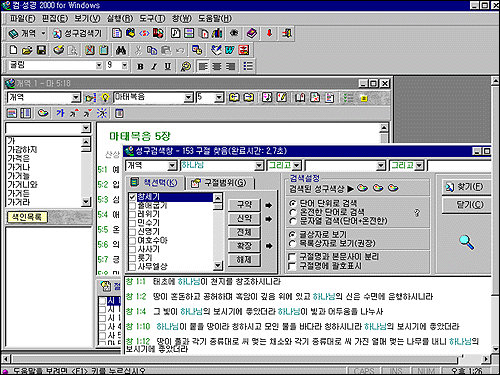Open the first 그리고 operator dropdown
Screen dimensions: 500x375
click(x=297, y=166)
